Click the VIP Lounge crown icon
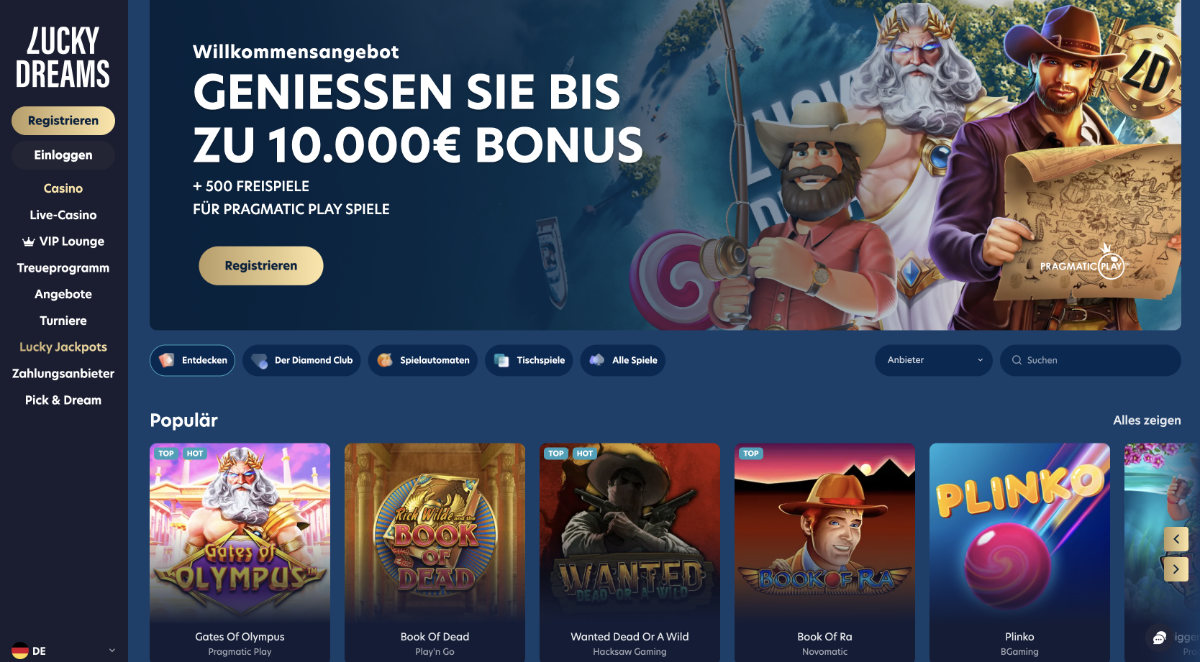The width and height of the screenshot is (1200, 662). tap(28, 242)
